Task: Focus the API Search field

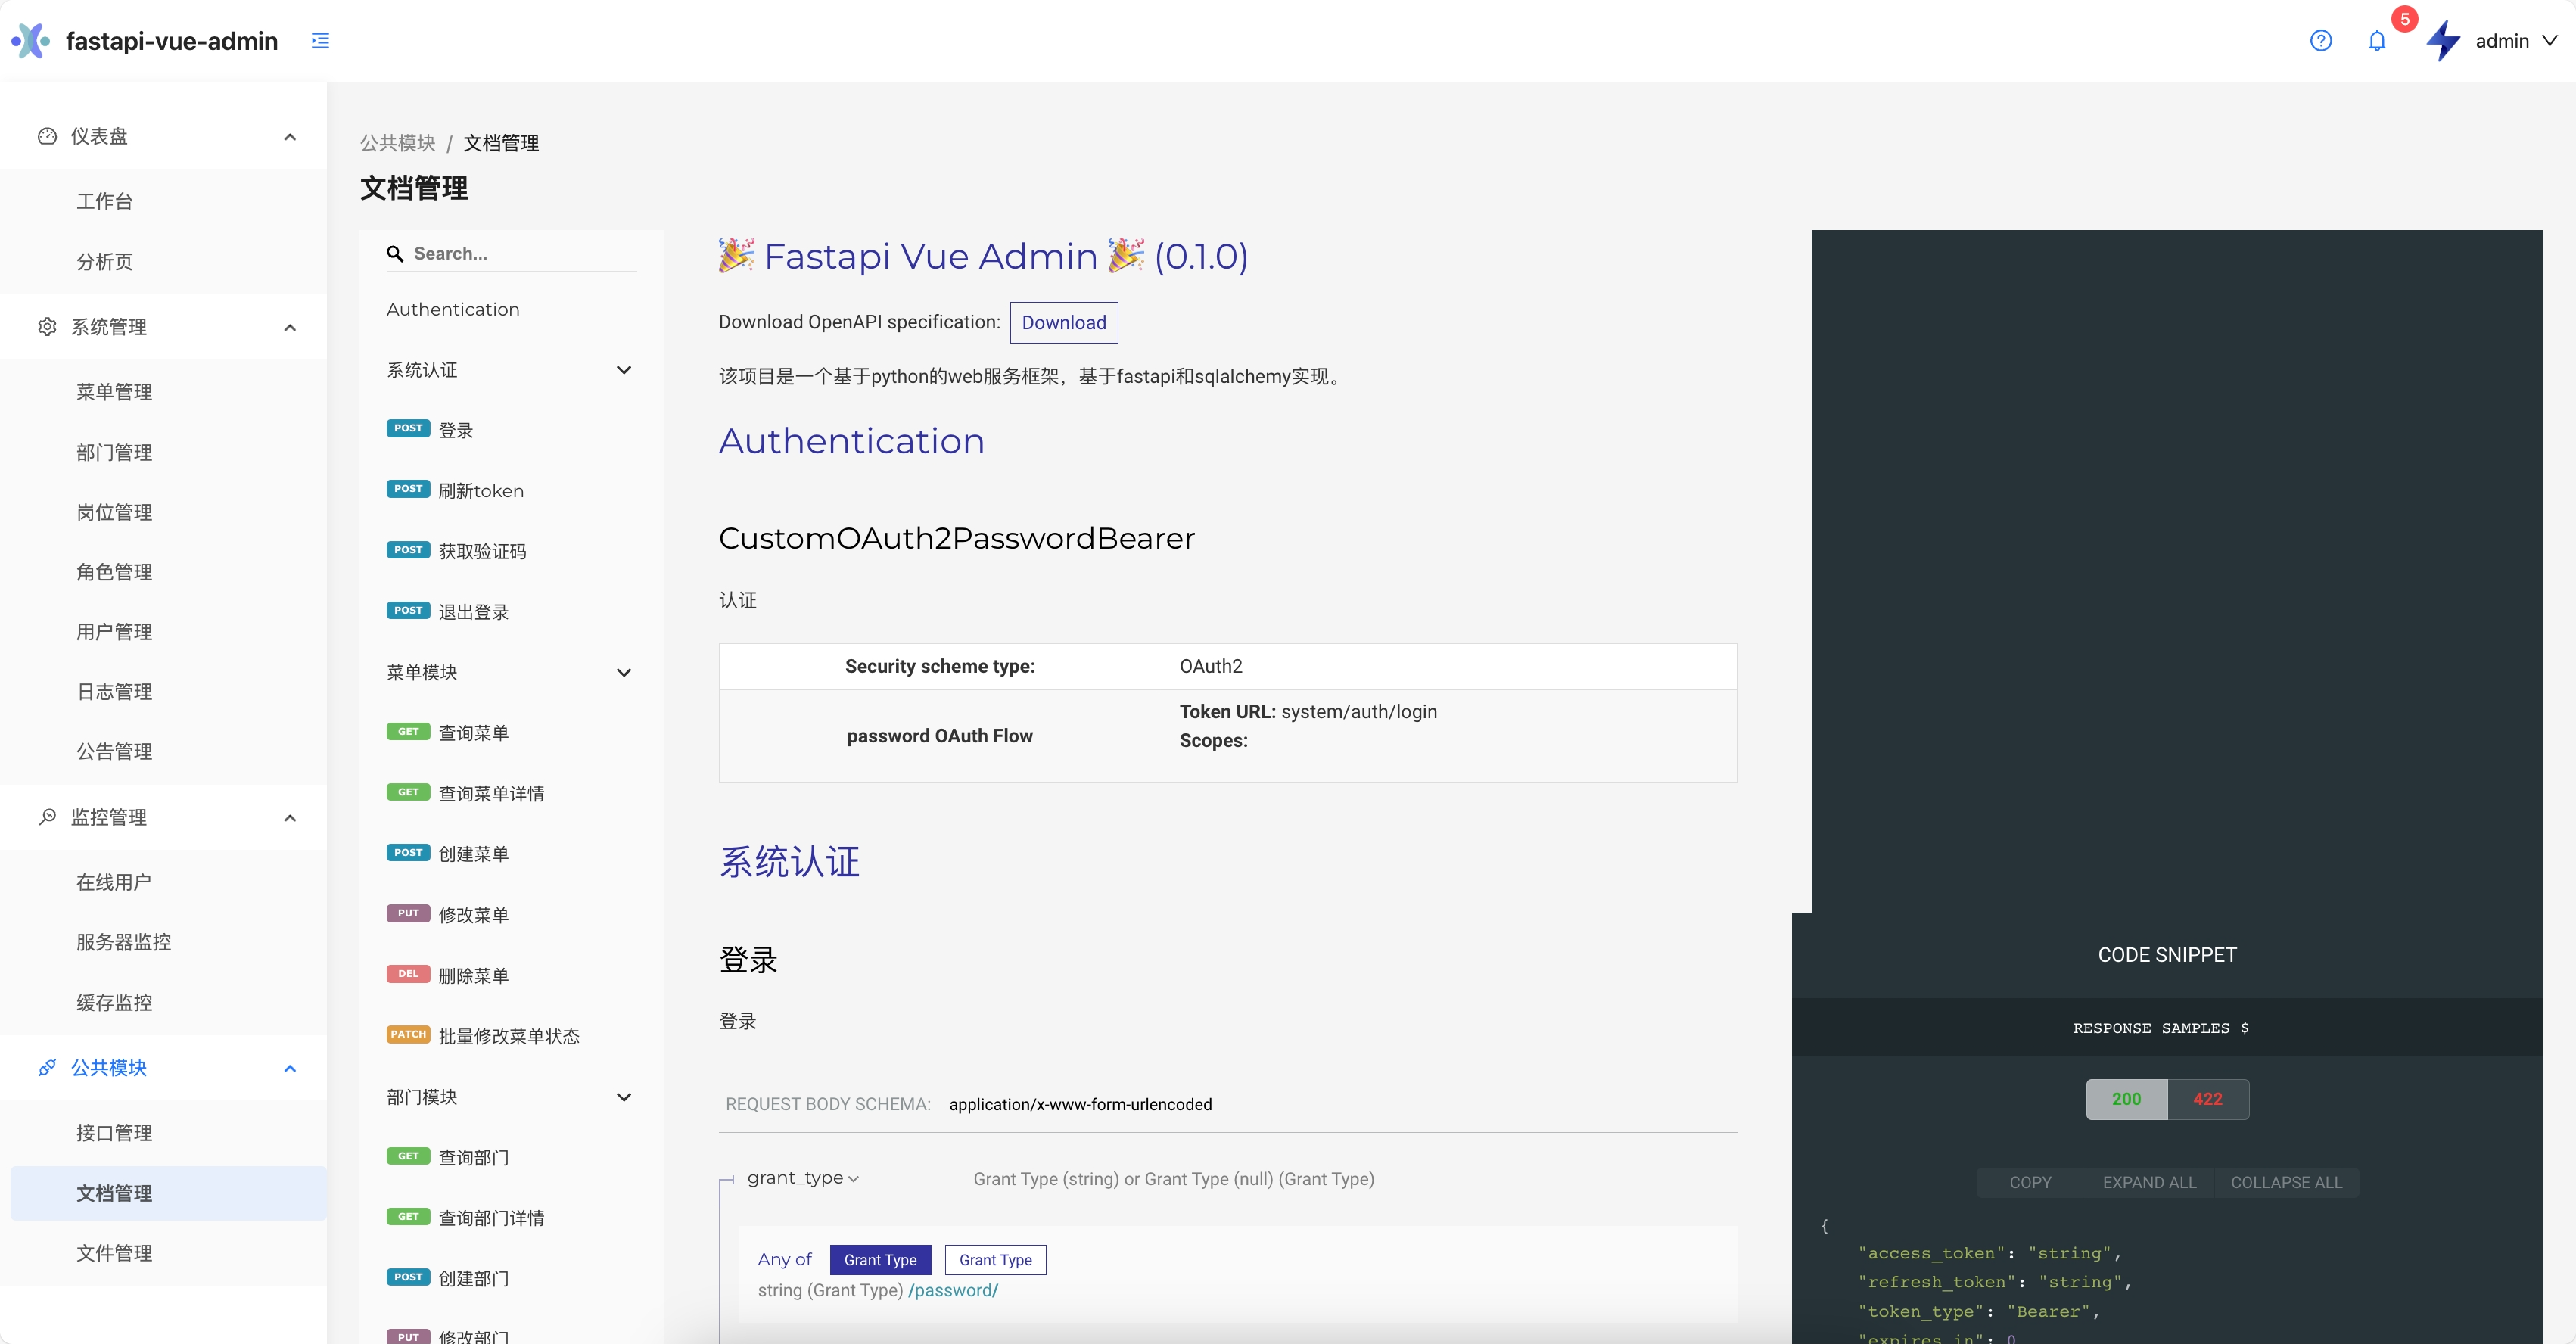Action: tap(511, 254)
